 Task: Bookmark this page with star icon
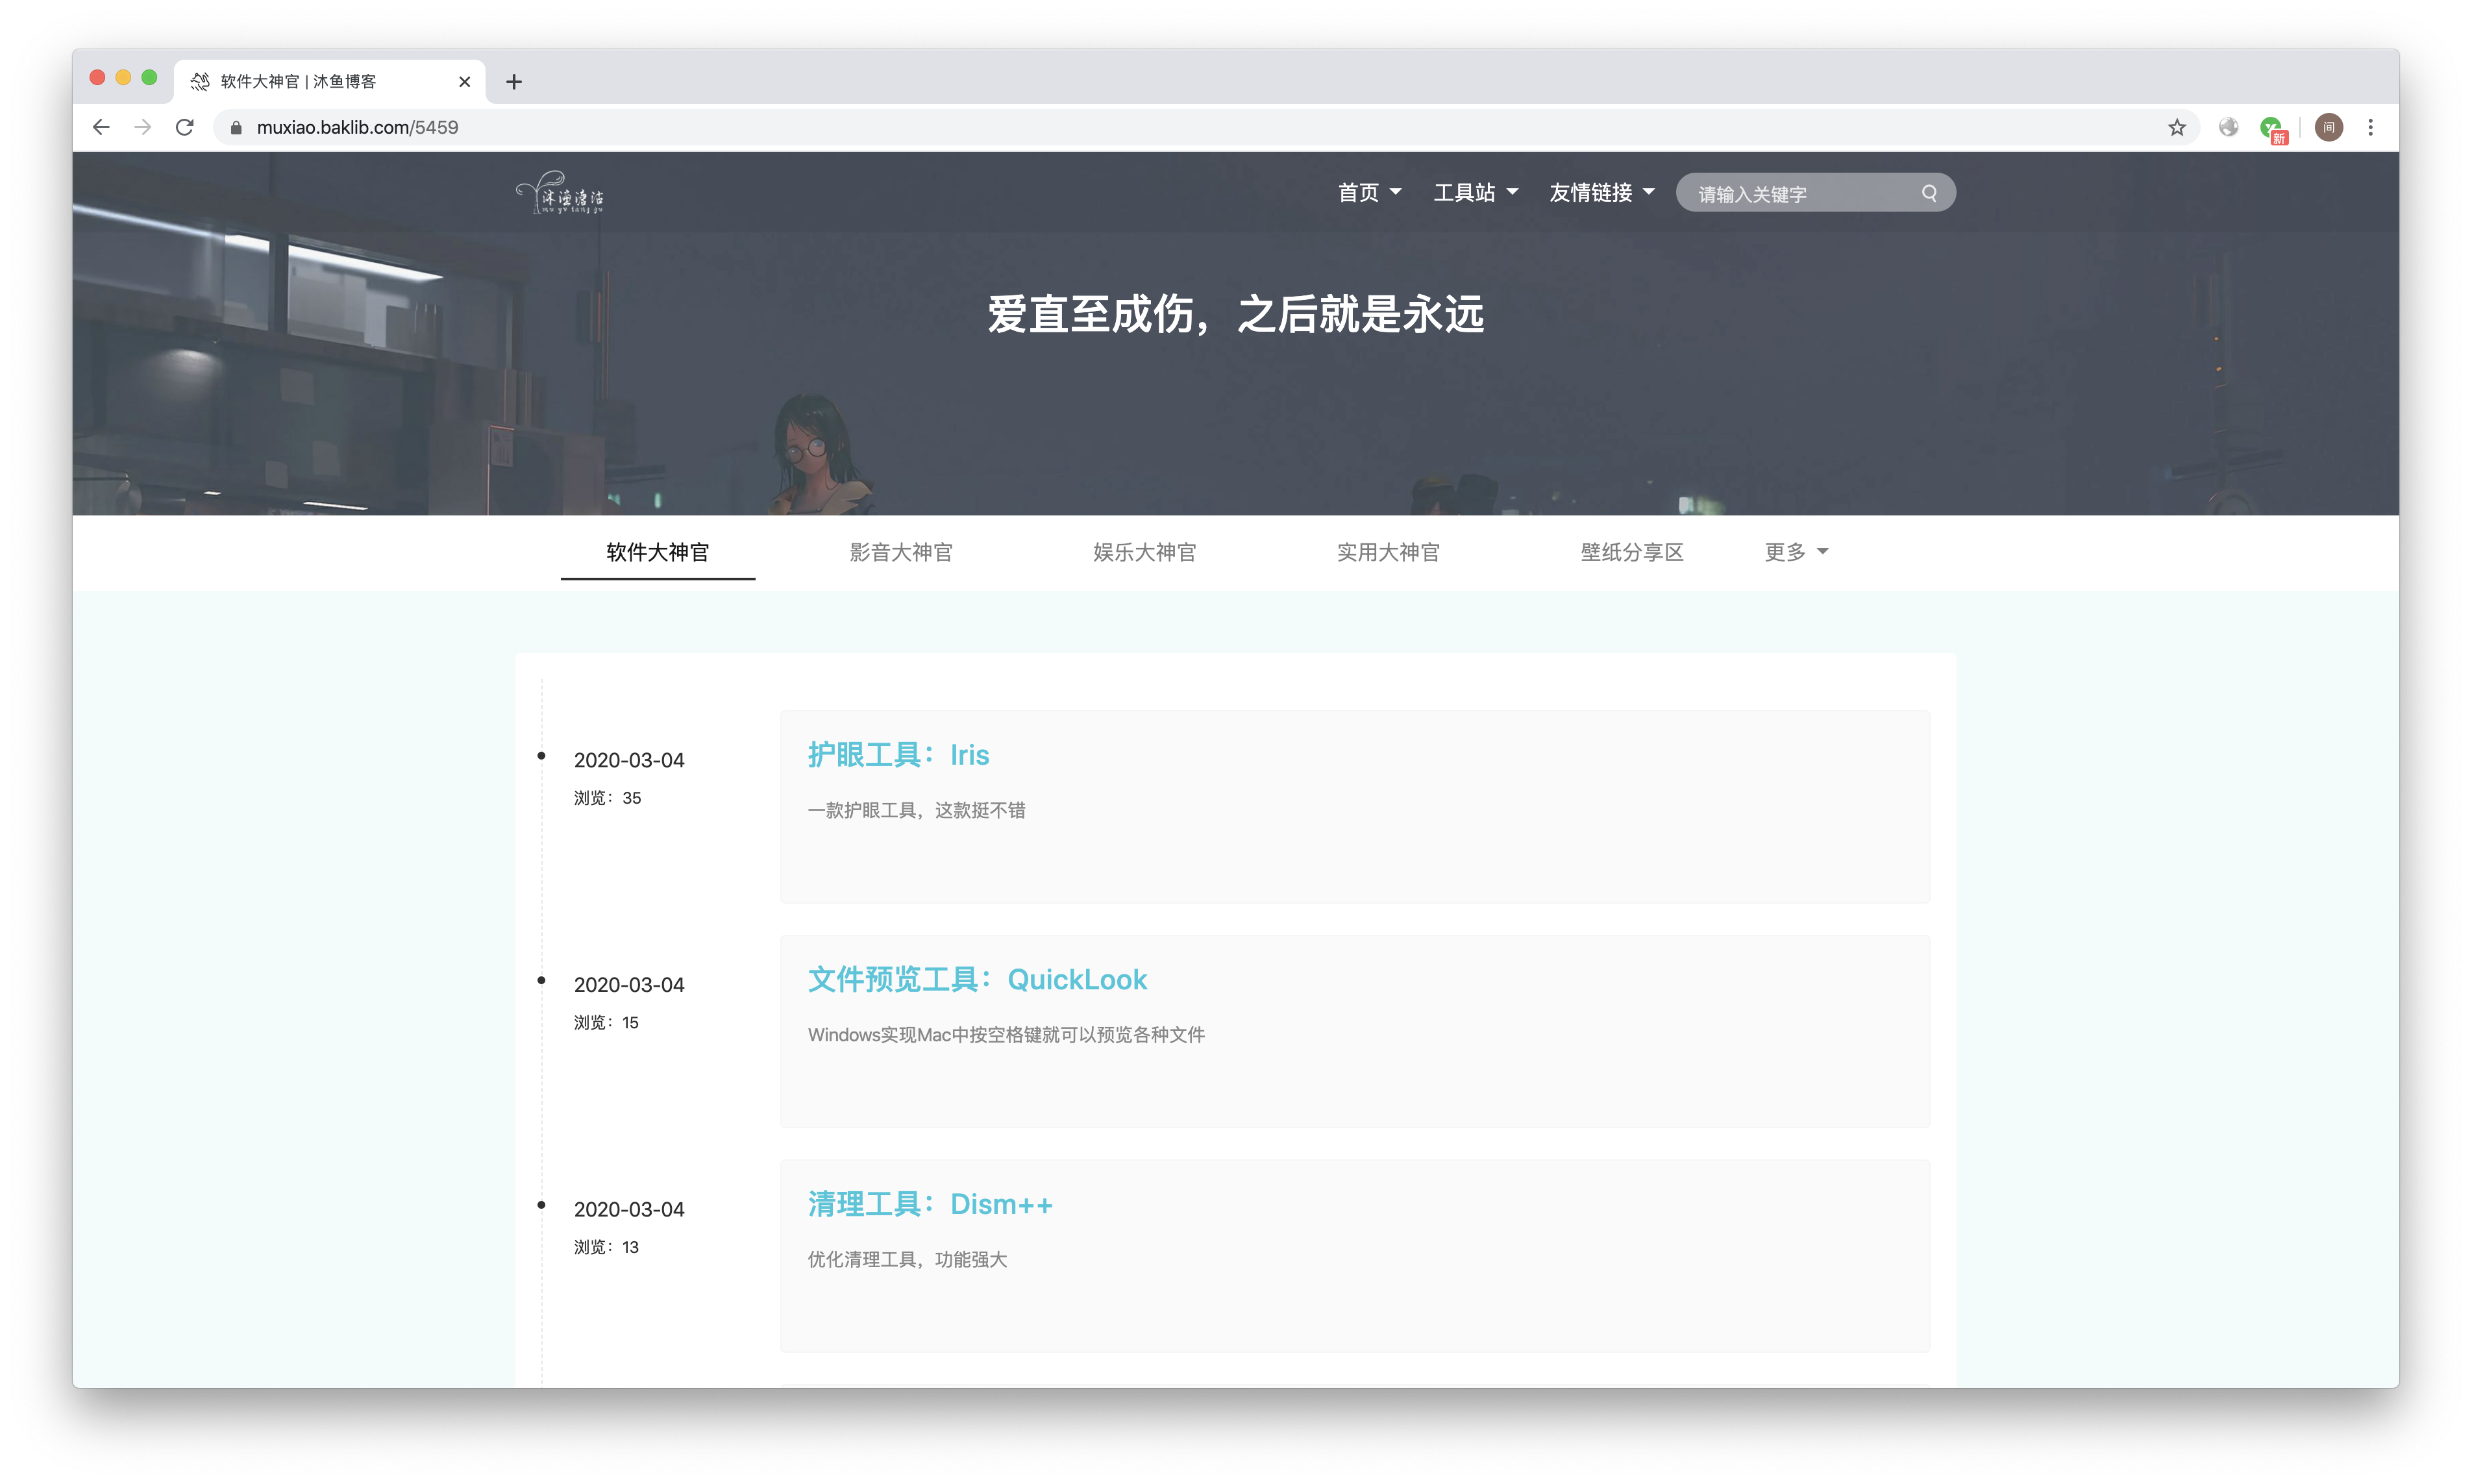[x=2177, y=127]
